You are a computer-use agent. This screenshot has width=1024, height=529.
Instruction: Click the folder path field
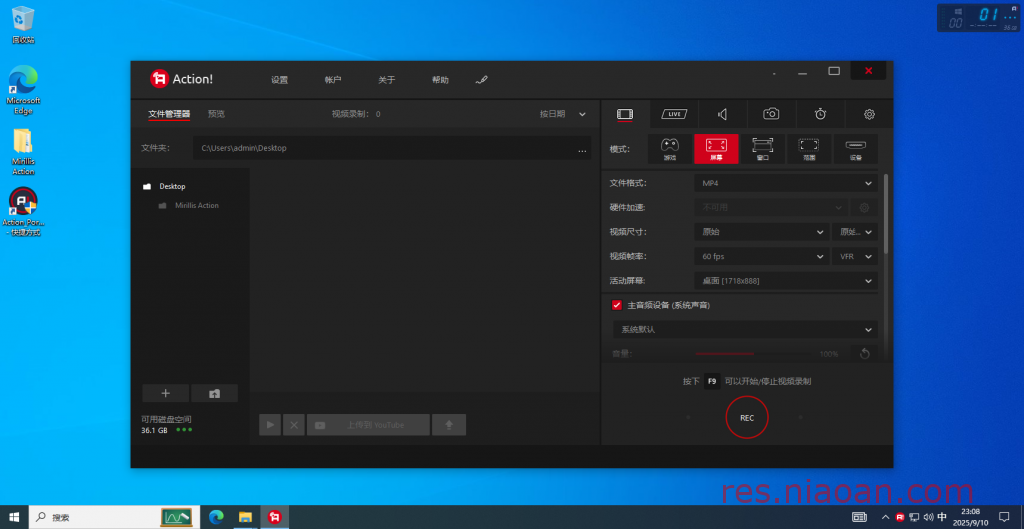pyautogui.click(x=392, y=148)
